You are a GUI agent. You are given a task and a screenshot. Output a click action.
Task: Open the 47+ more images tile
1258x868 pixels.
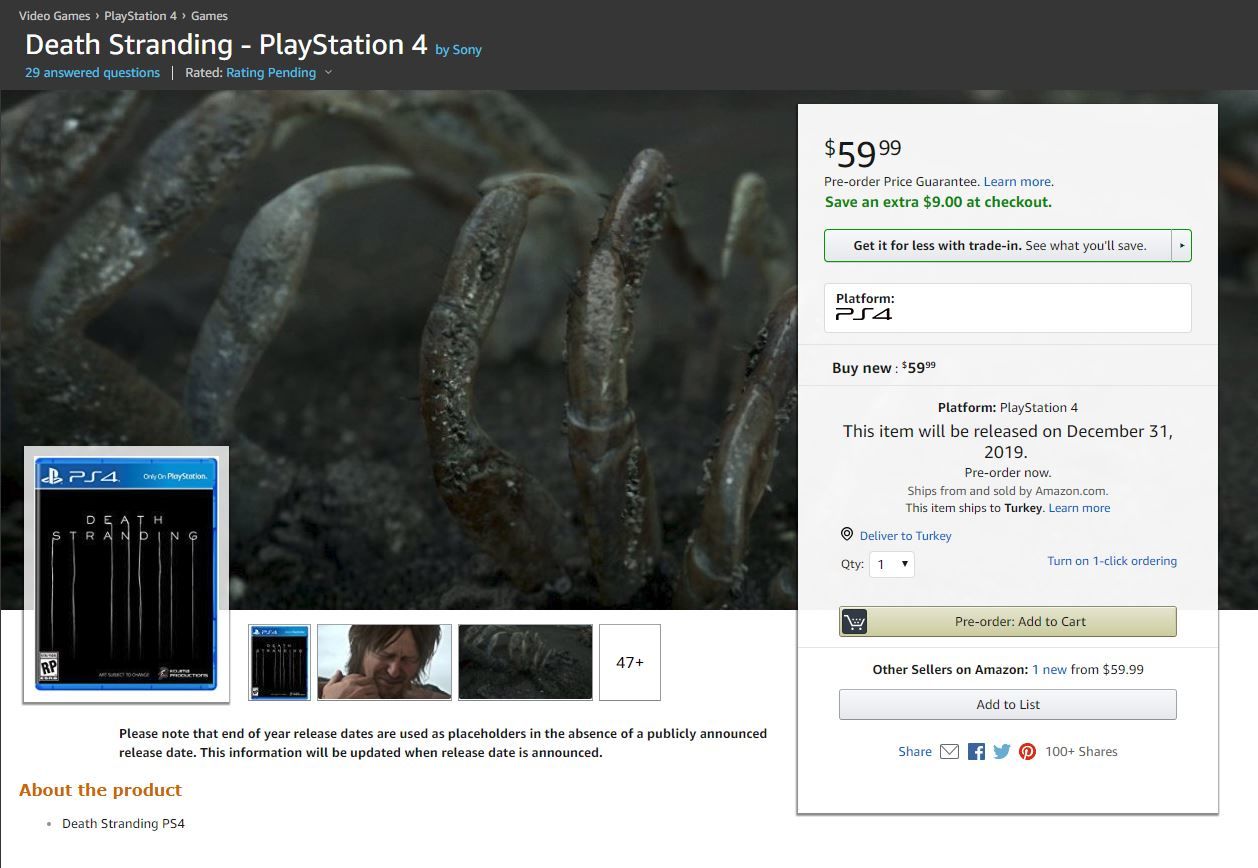click(x=630, y=662)
